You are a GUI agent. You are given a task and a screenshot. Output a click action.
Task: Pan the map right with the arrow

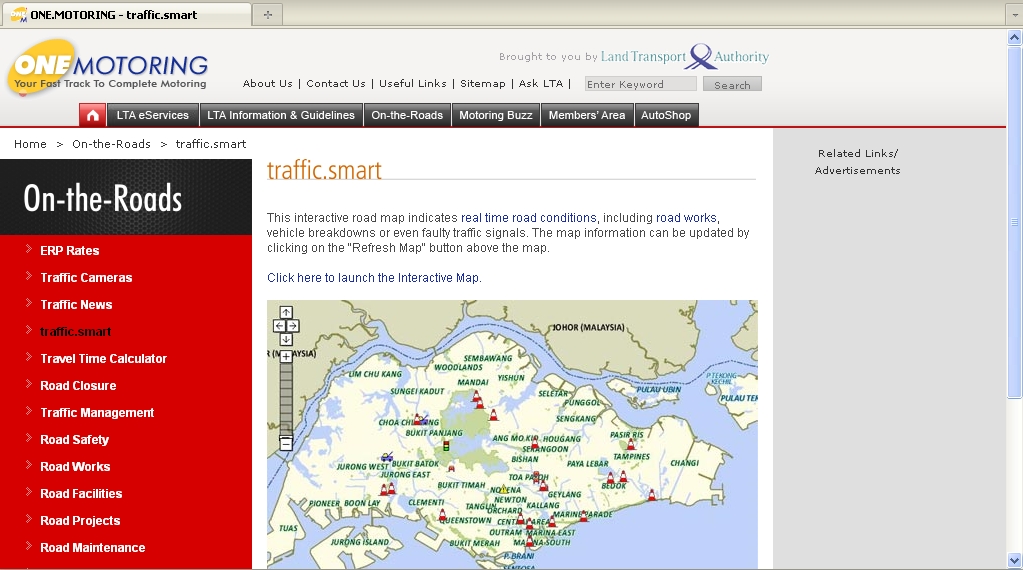tap(292, 325)
